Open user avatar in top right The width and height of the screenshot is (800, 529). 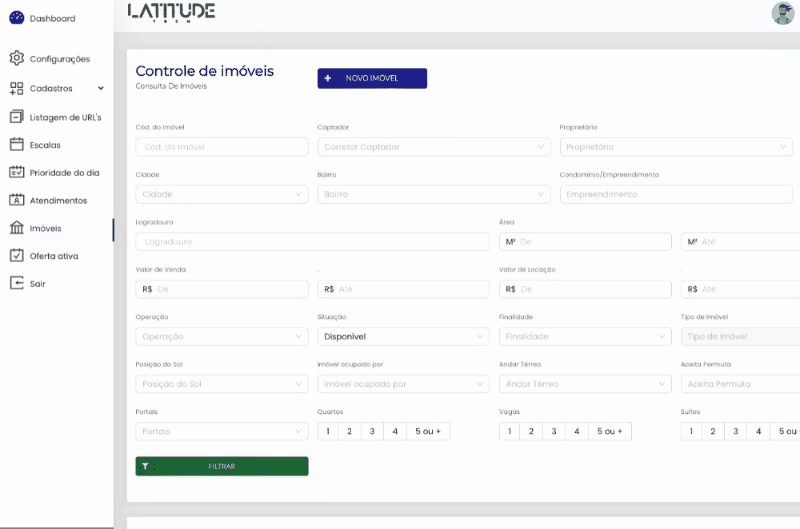point(782,13)
